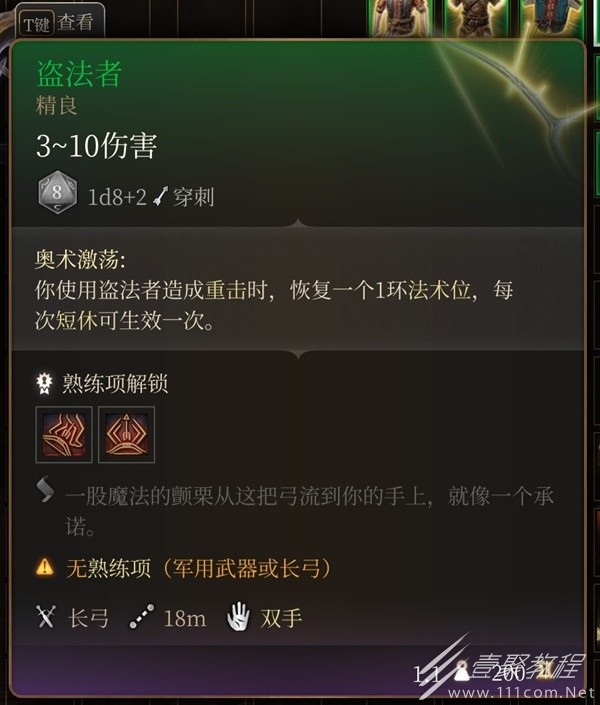Screen dimensions: 600x705
Task: Click the 3~10伤害 damage text
Action: coord(96,146)
